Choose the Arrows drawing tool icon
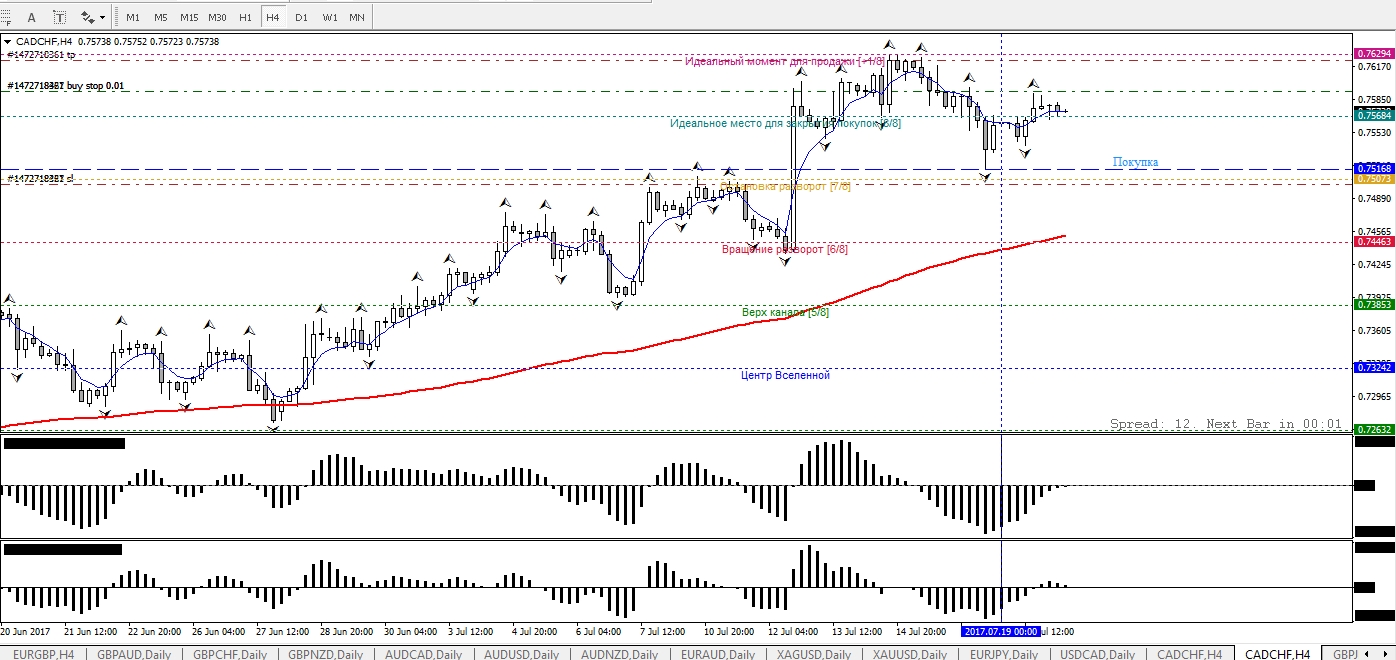Screen dimensions: 1396x660 [87, 17]
